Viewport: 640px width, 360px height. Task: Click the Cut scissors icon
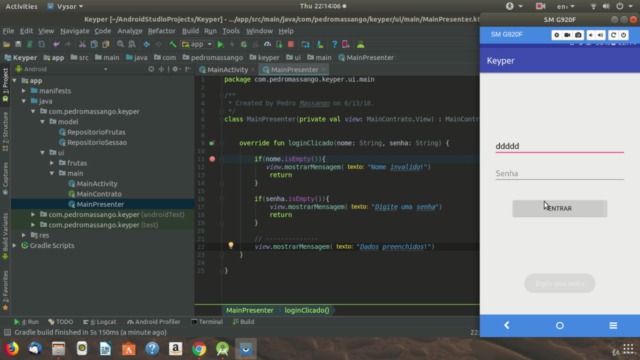click(x=82, y=44)
